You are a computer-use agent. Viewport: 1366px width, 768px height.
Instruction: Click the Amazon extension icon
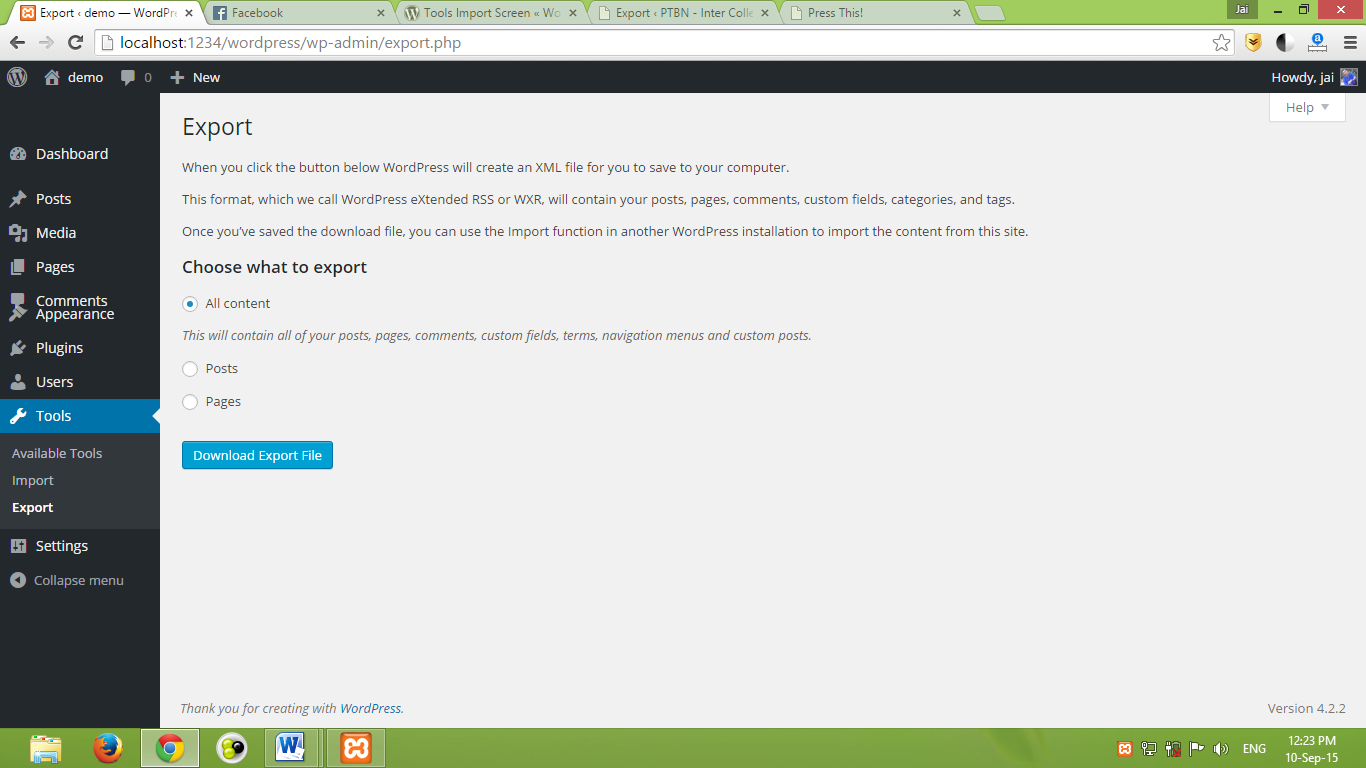coord(1317,42)
